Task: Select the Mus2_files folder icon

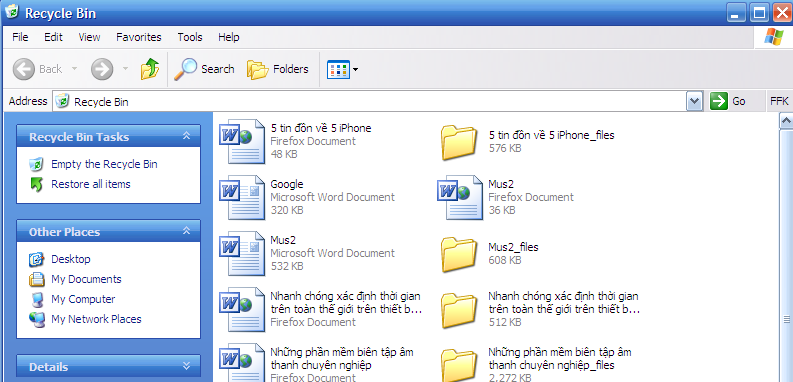Action: tap(459, 255)
